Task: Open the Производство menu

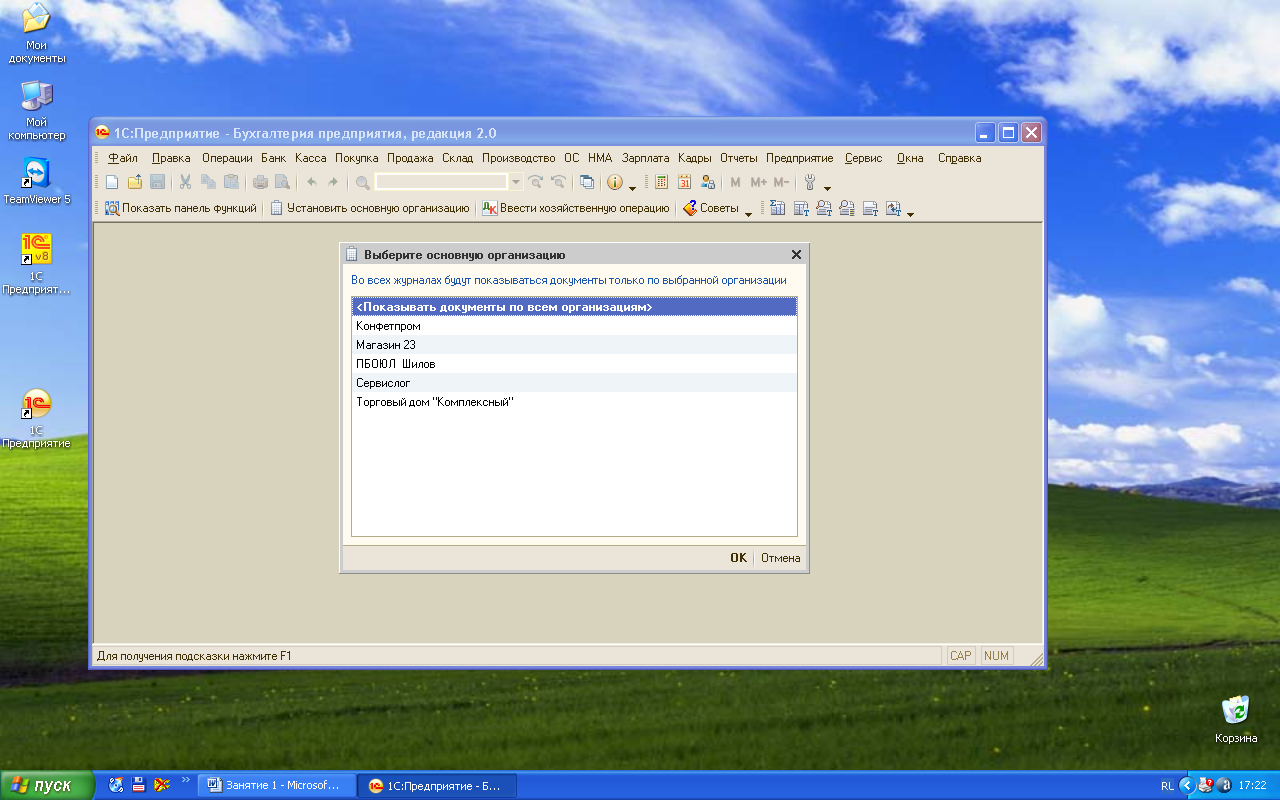Action: pyautogui.click(x=518, y=158)
